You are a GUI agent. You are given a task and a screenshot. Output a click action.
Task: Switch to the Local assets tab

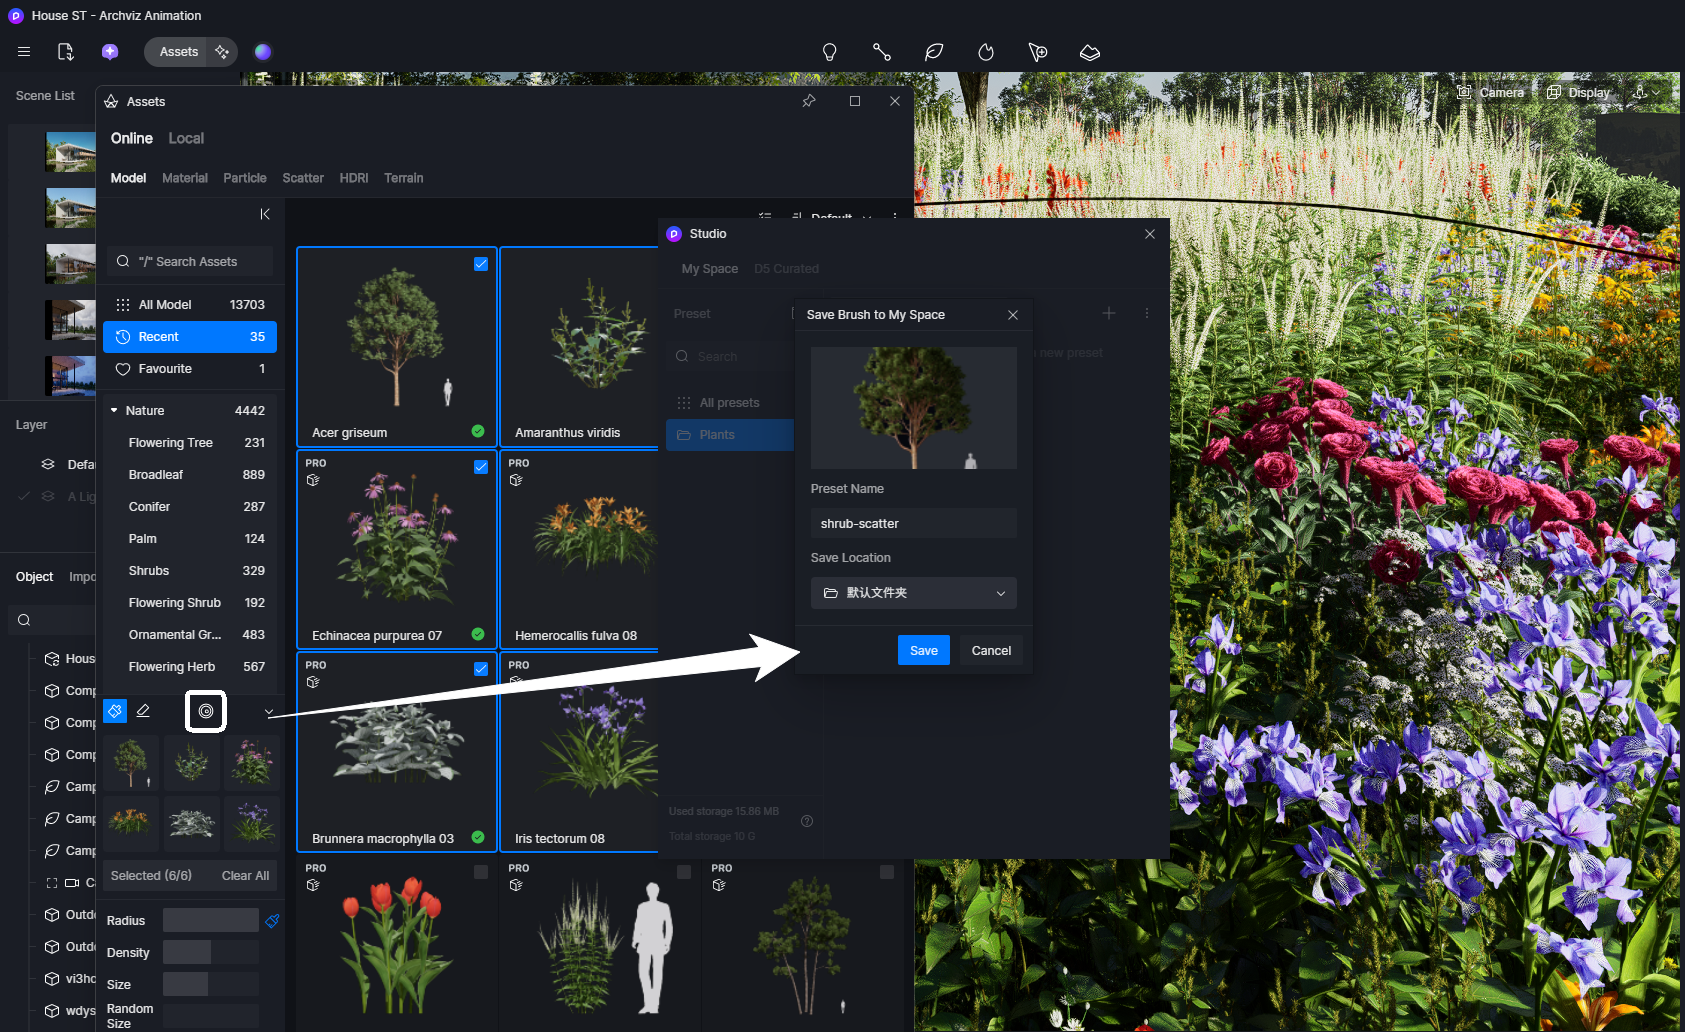[x=186, y=138]
